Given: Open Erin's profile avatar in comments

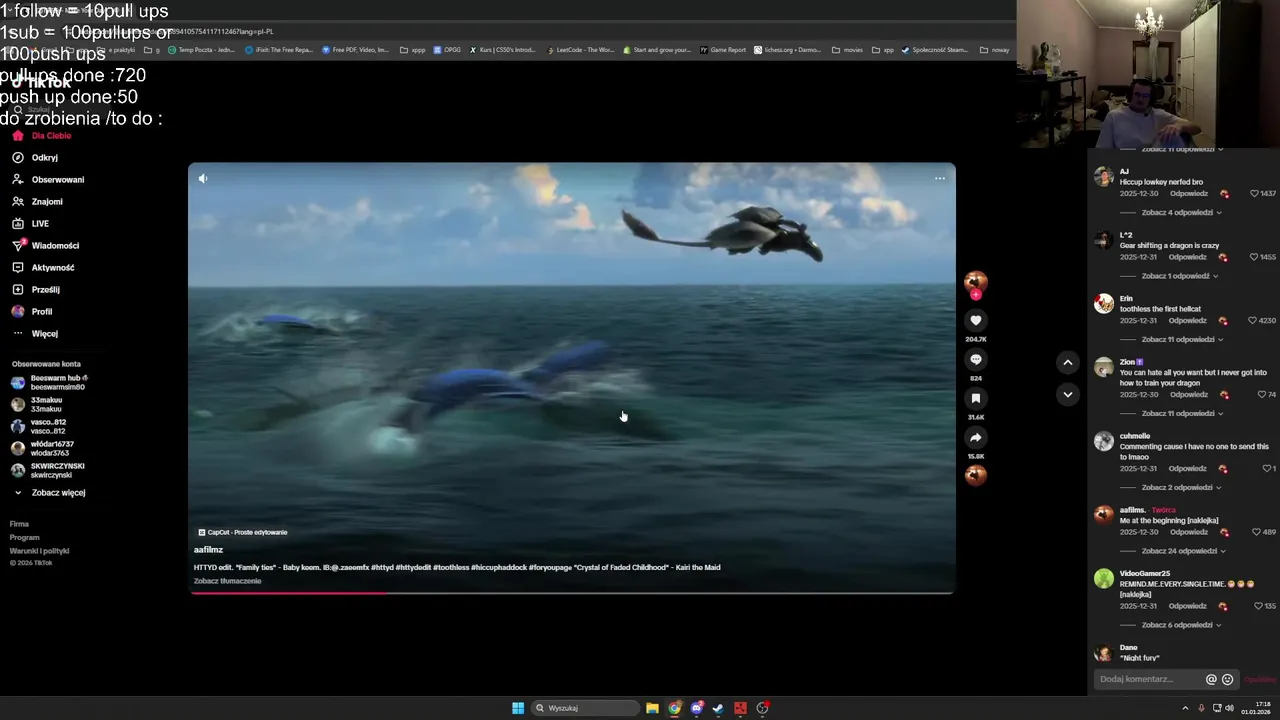Looking at the screenshot, I should 1104,304.
